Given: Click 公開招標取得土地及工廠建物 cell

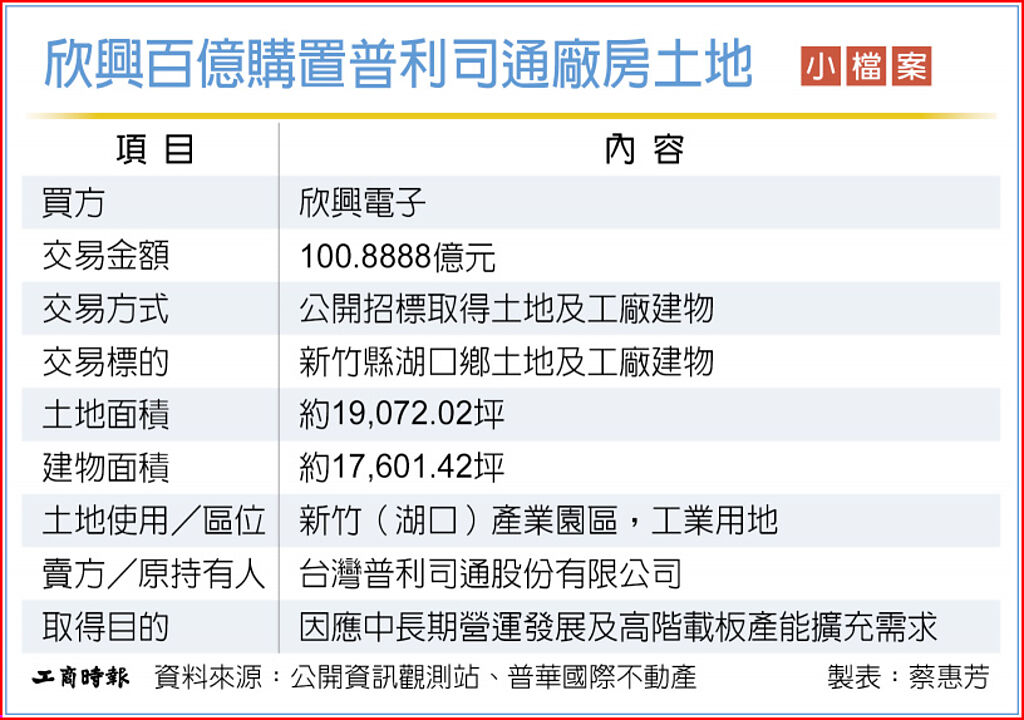Looking at the screenshot, I should point(507,308).
